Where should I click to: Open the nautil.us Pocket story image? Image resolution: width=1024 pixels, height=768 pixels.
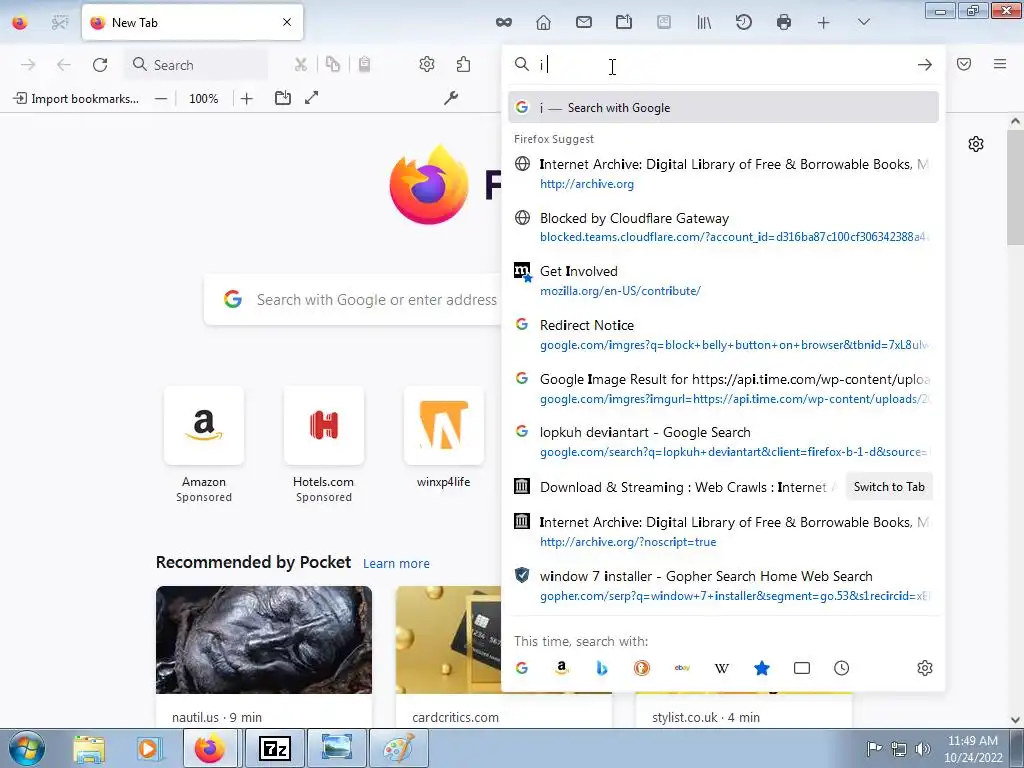pyautogui.click(x=264, y=639)
